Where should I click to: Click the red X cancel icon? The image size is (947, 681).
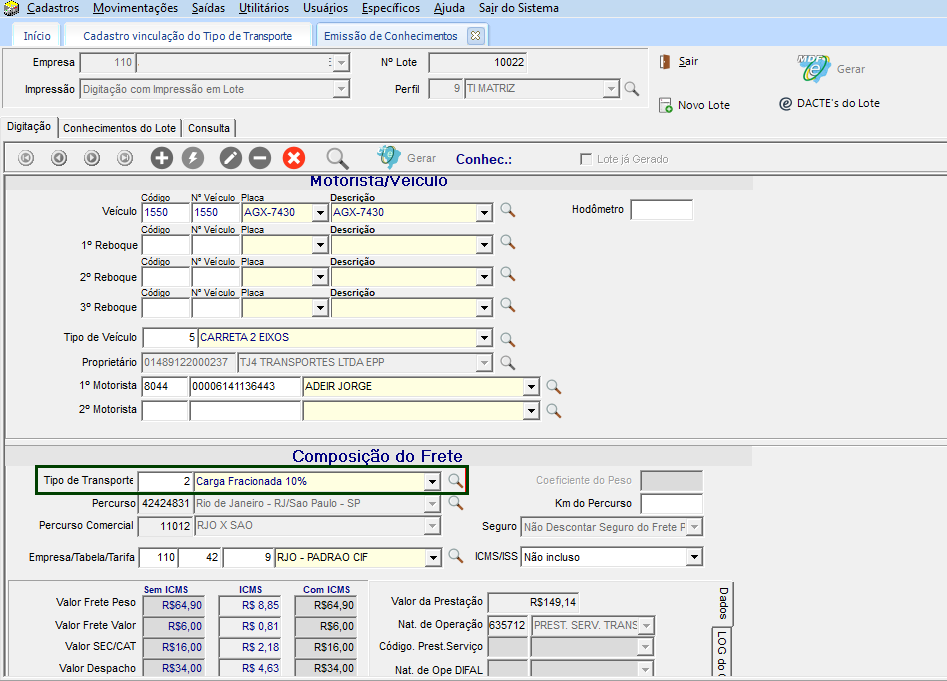(x=293, y=158)
